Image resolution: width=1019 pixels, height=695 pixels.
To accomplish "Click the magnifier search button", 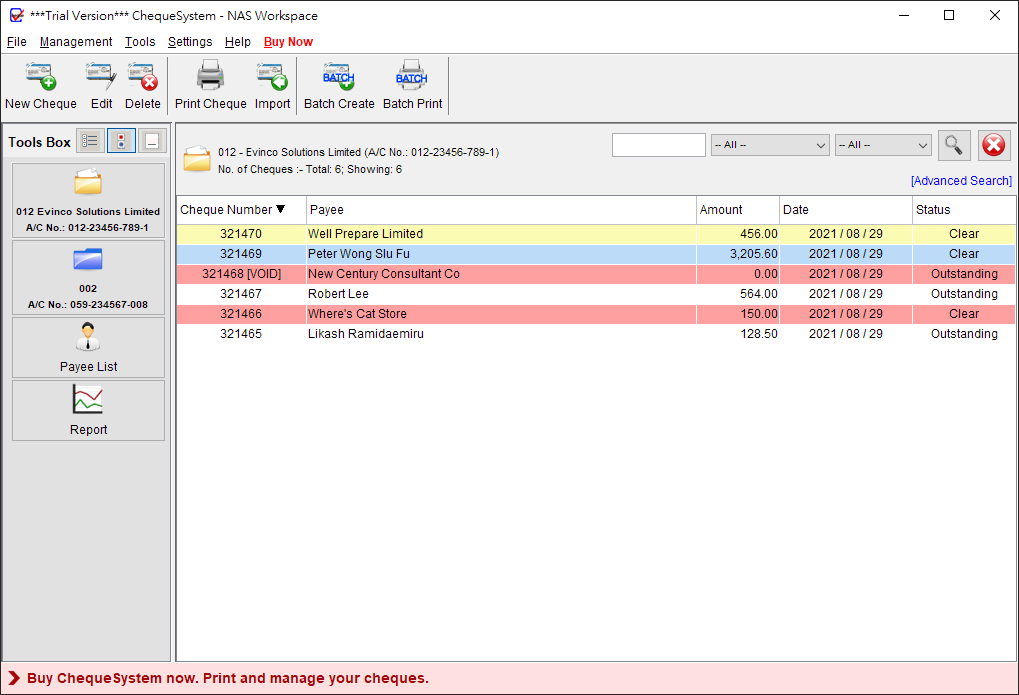I will tap(954, 145).
